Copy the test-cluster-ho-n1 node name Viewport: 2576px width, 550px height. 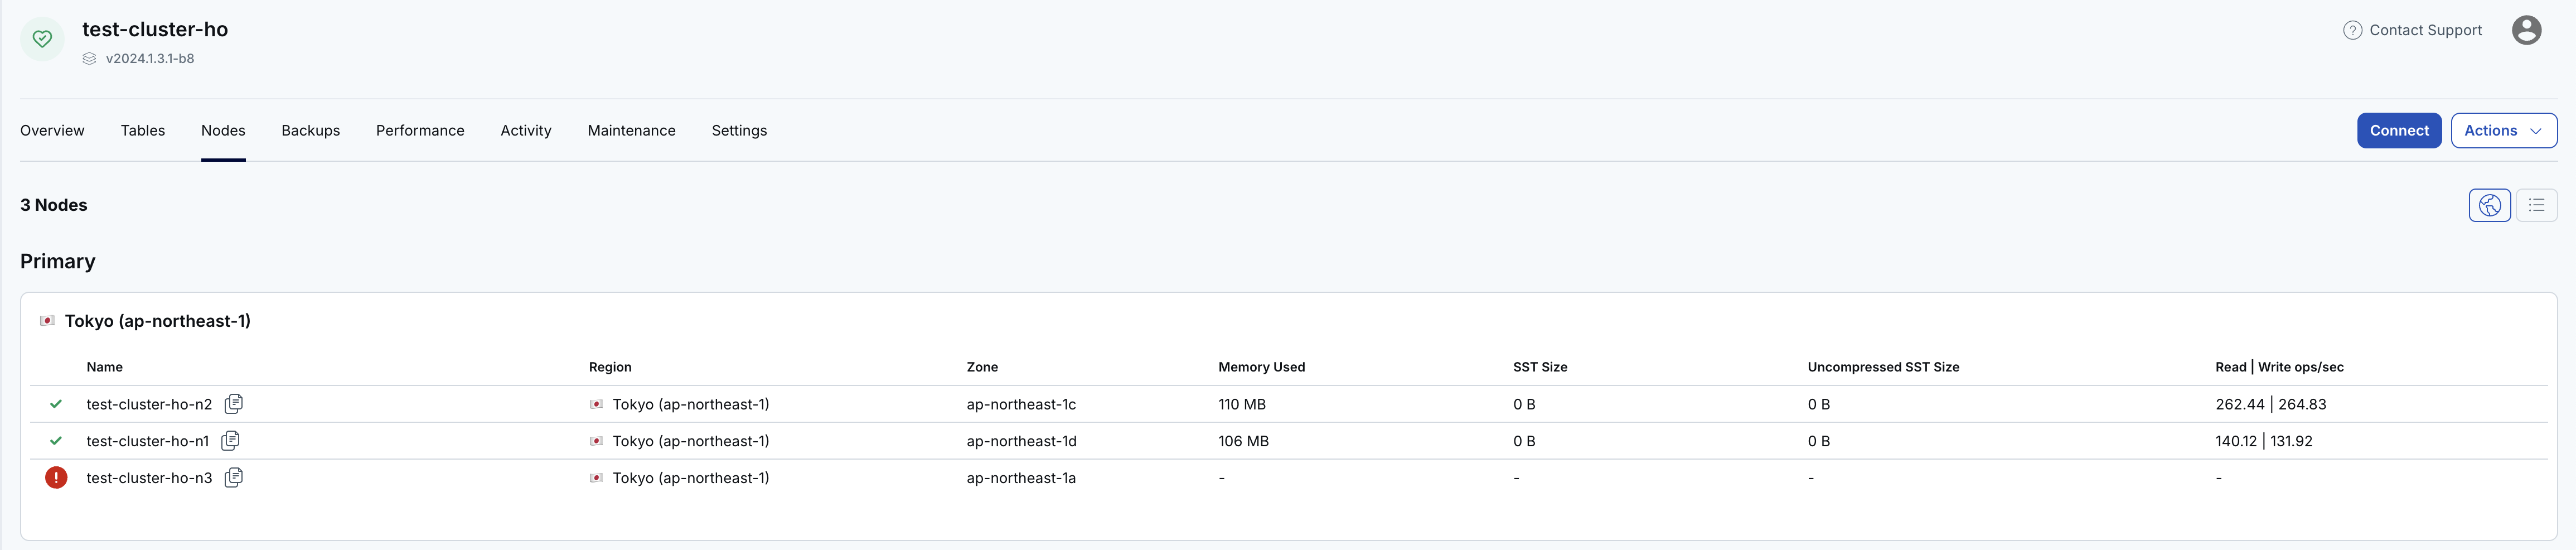(230, 441)
